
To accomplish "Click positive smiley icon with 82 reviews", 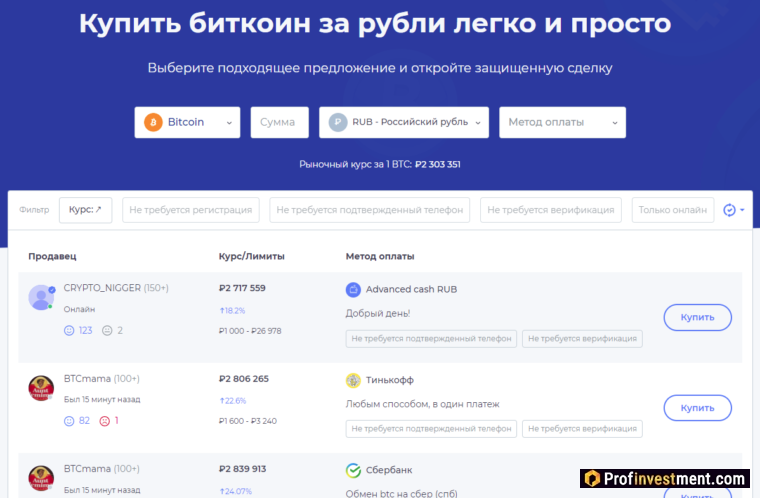I will click(x=69, y=421).
